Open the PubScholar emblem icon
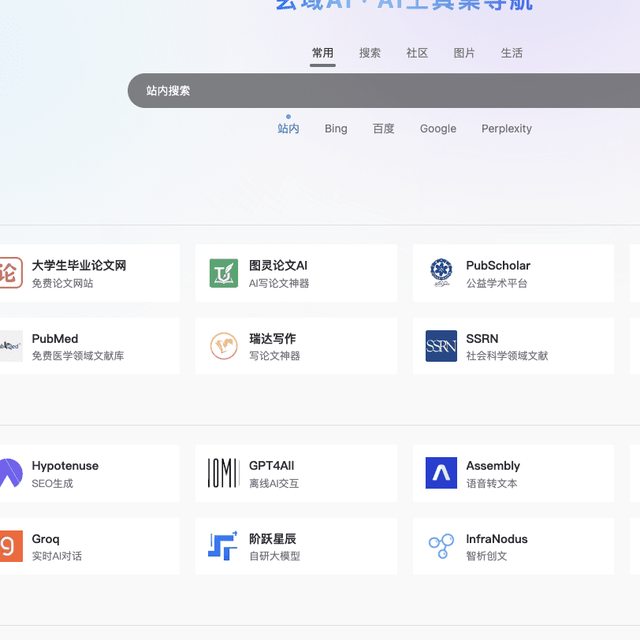The height and width of the screenshot is (640, 640). click(x=441, y=273)
